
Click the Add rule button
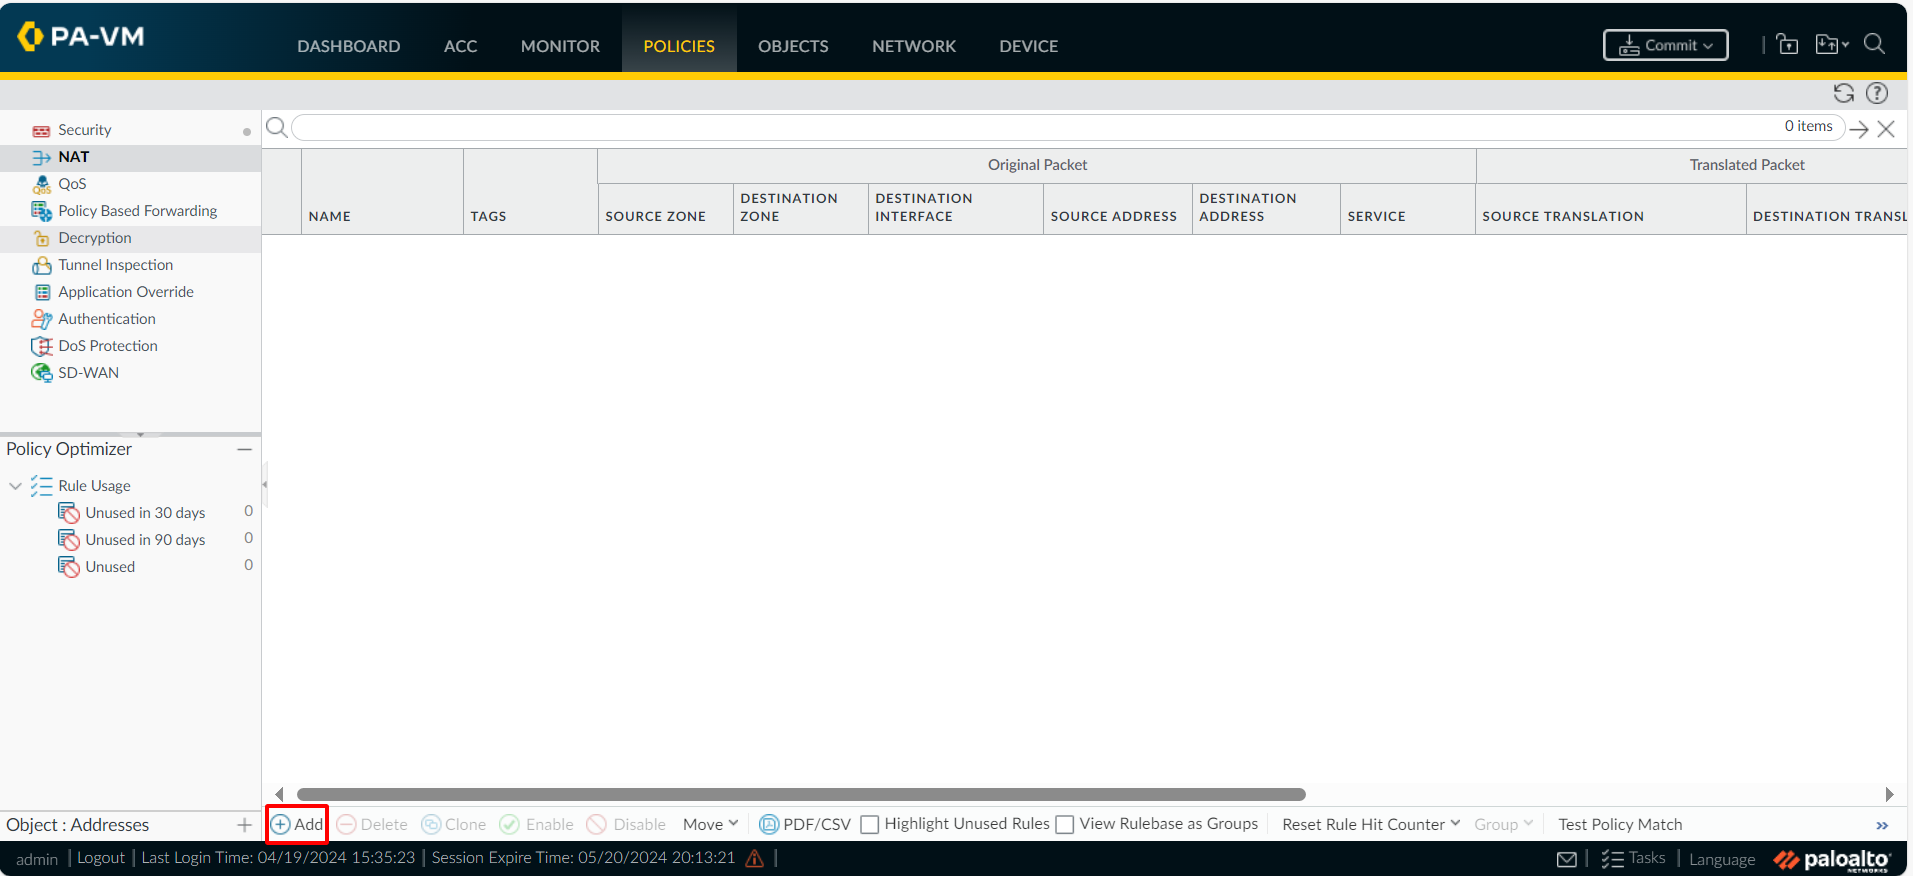coord(298,824)
